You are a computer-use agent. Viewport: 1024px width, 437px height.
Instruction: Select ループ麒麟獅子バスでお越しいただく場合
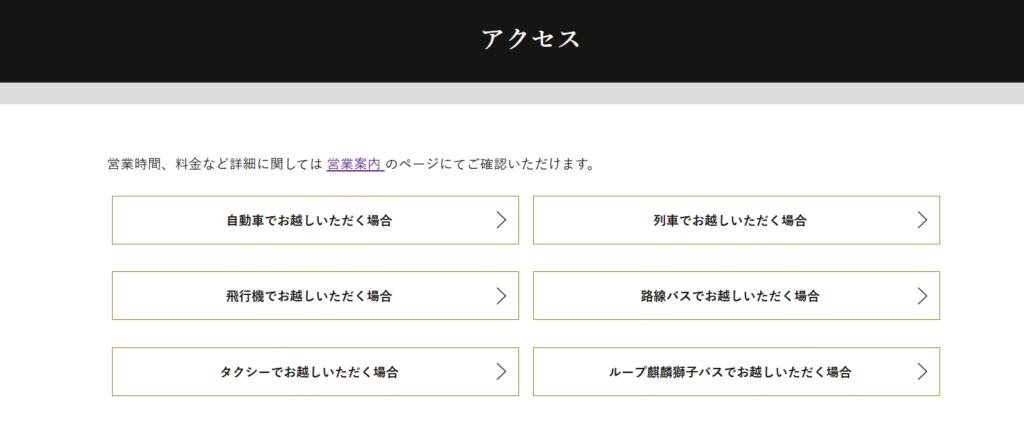[730, 372]
